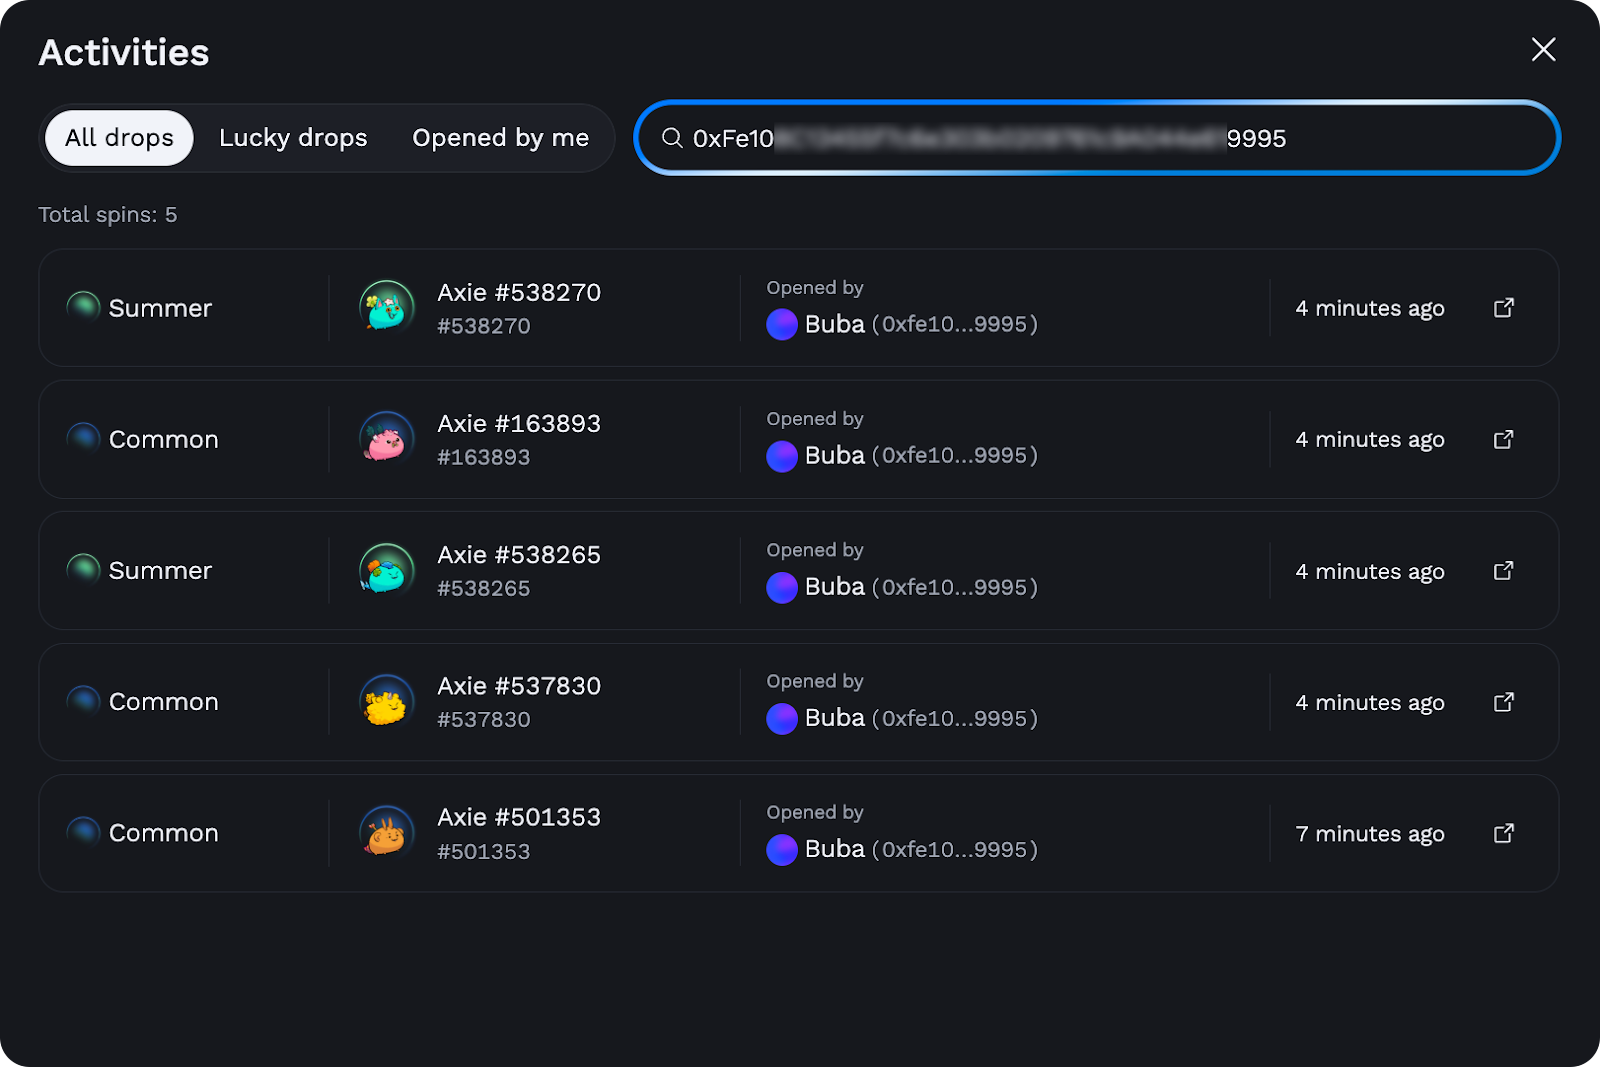Click Buba name in Axie #501353 row
1600x1067 pixels.
pyautogui.click(x=835, y=848)
